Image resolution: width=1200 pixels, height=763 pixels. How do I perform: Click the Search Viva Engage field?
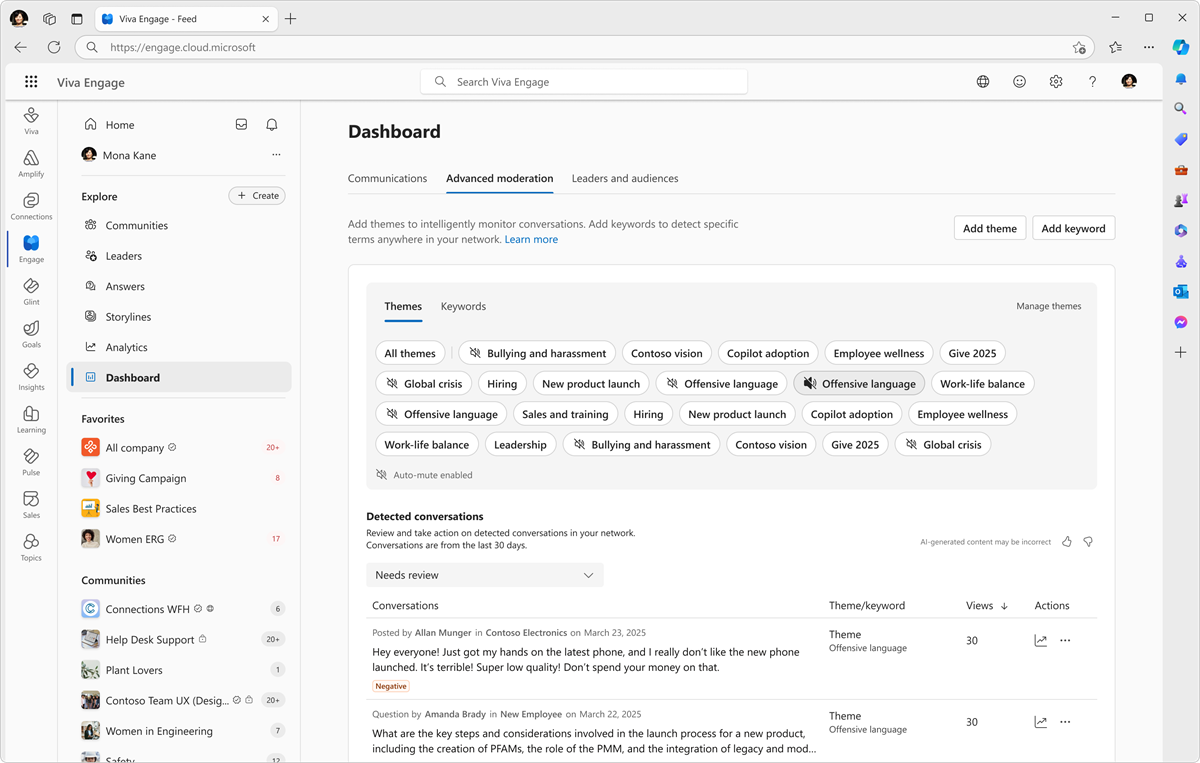click(x=585, y=82)
